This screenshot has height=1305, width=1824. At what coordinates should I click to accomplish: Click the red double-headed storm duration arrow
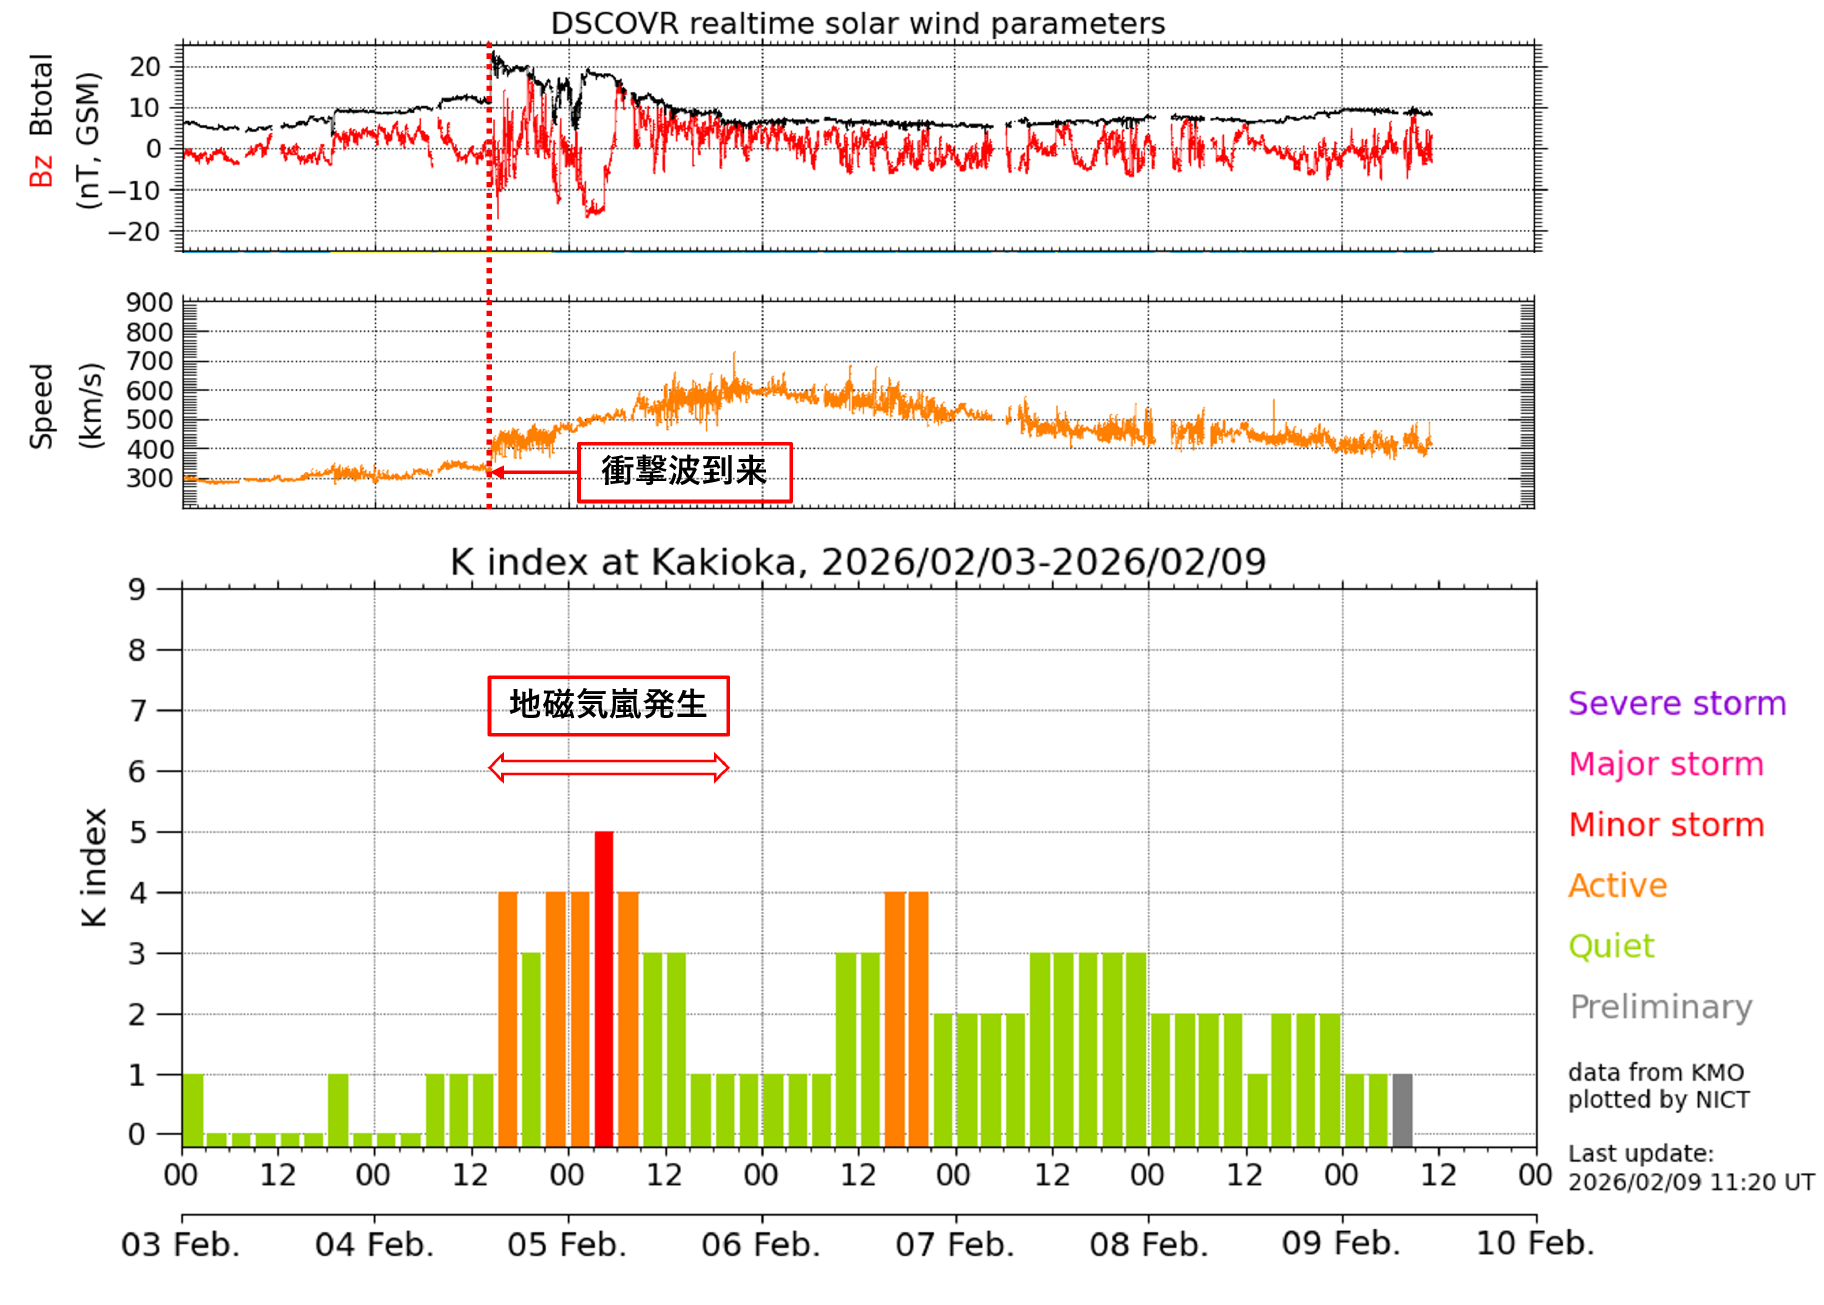608,768
